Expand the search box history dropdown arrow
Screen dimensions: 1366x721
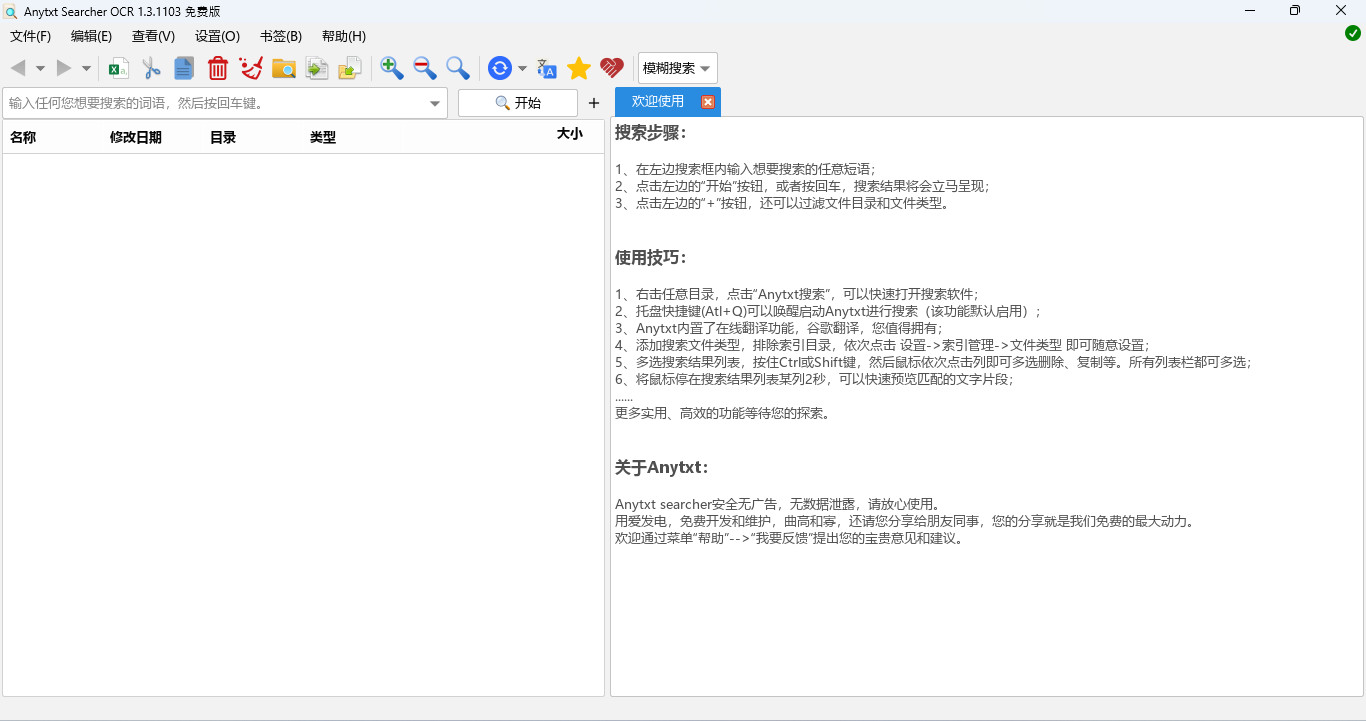click(435, 103)
